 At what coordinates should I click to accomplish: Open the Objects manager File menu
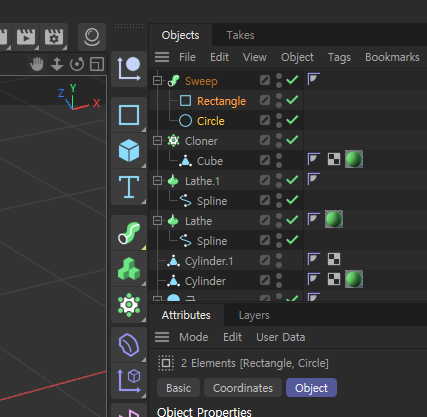(x=187, y=57)
